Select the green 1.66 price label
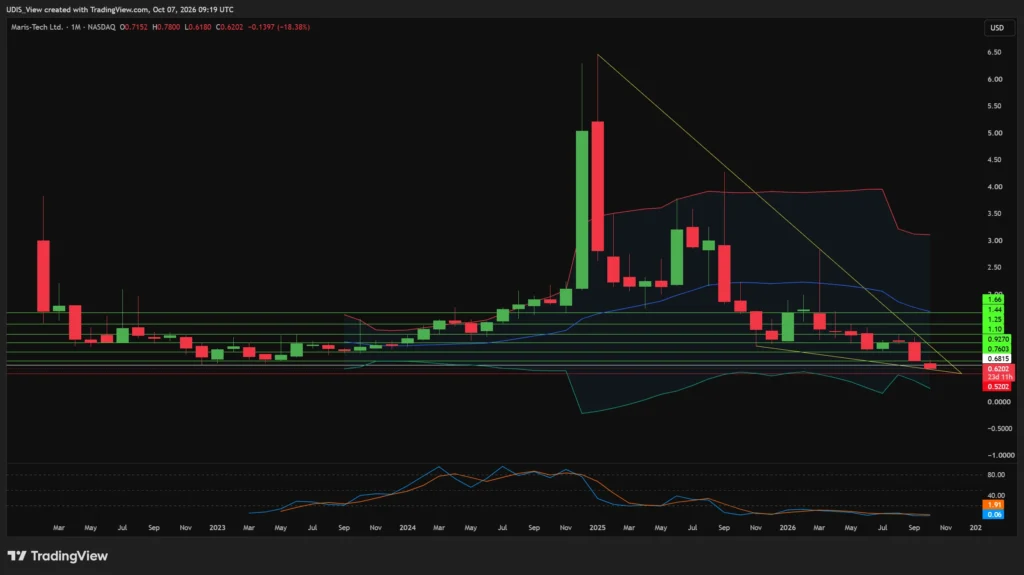Viewport: 1024px width, 575px height. click(x=995, y=300)
